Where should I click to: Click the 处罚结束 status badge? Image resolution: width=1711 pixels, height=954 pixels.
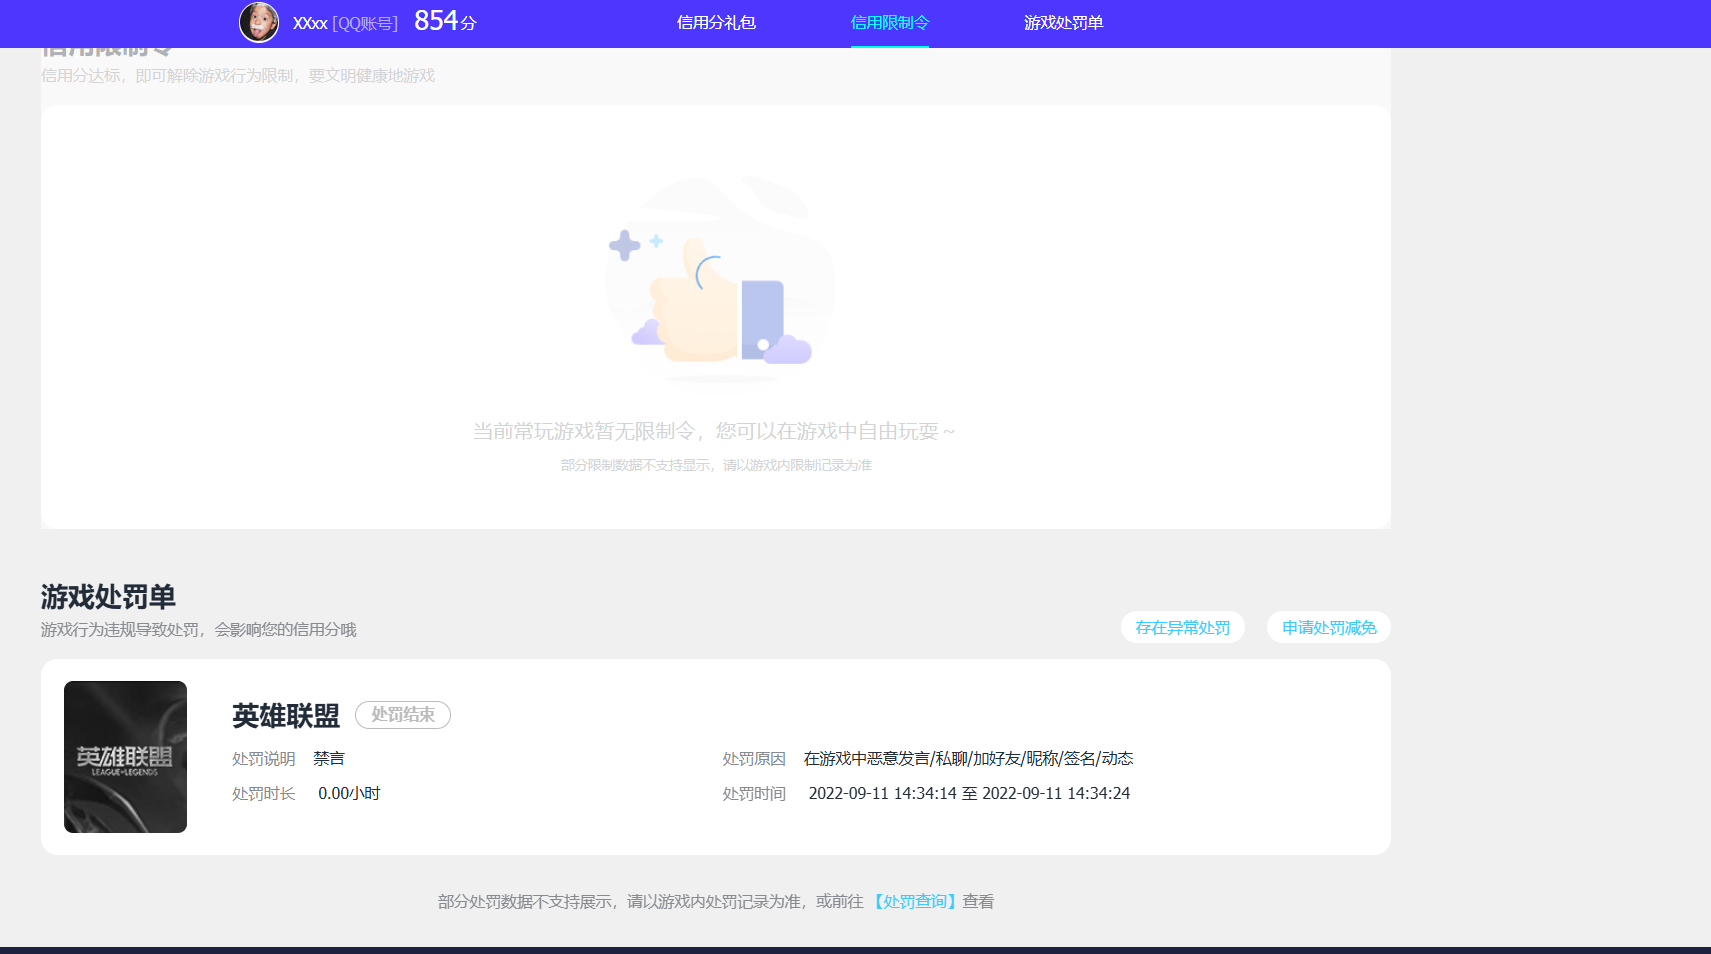click(403, 715)
